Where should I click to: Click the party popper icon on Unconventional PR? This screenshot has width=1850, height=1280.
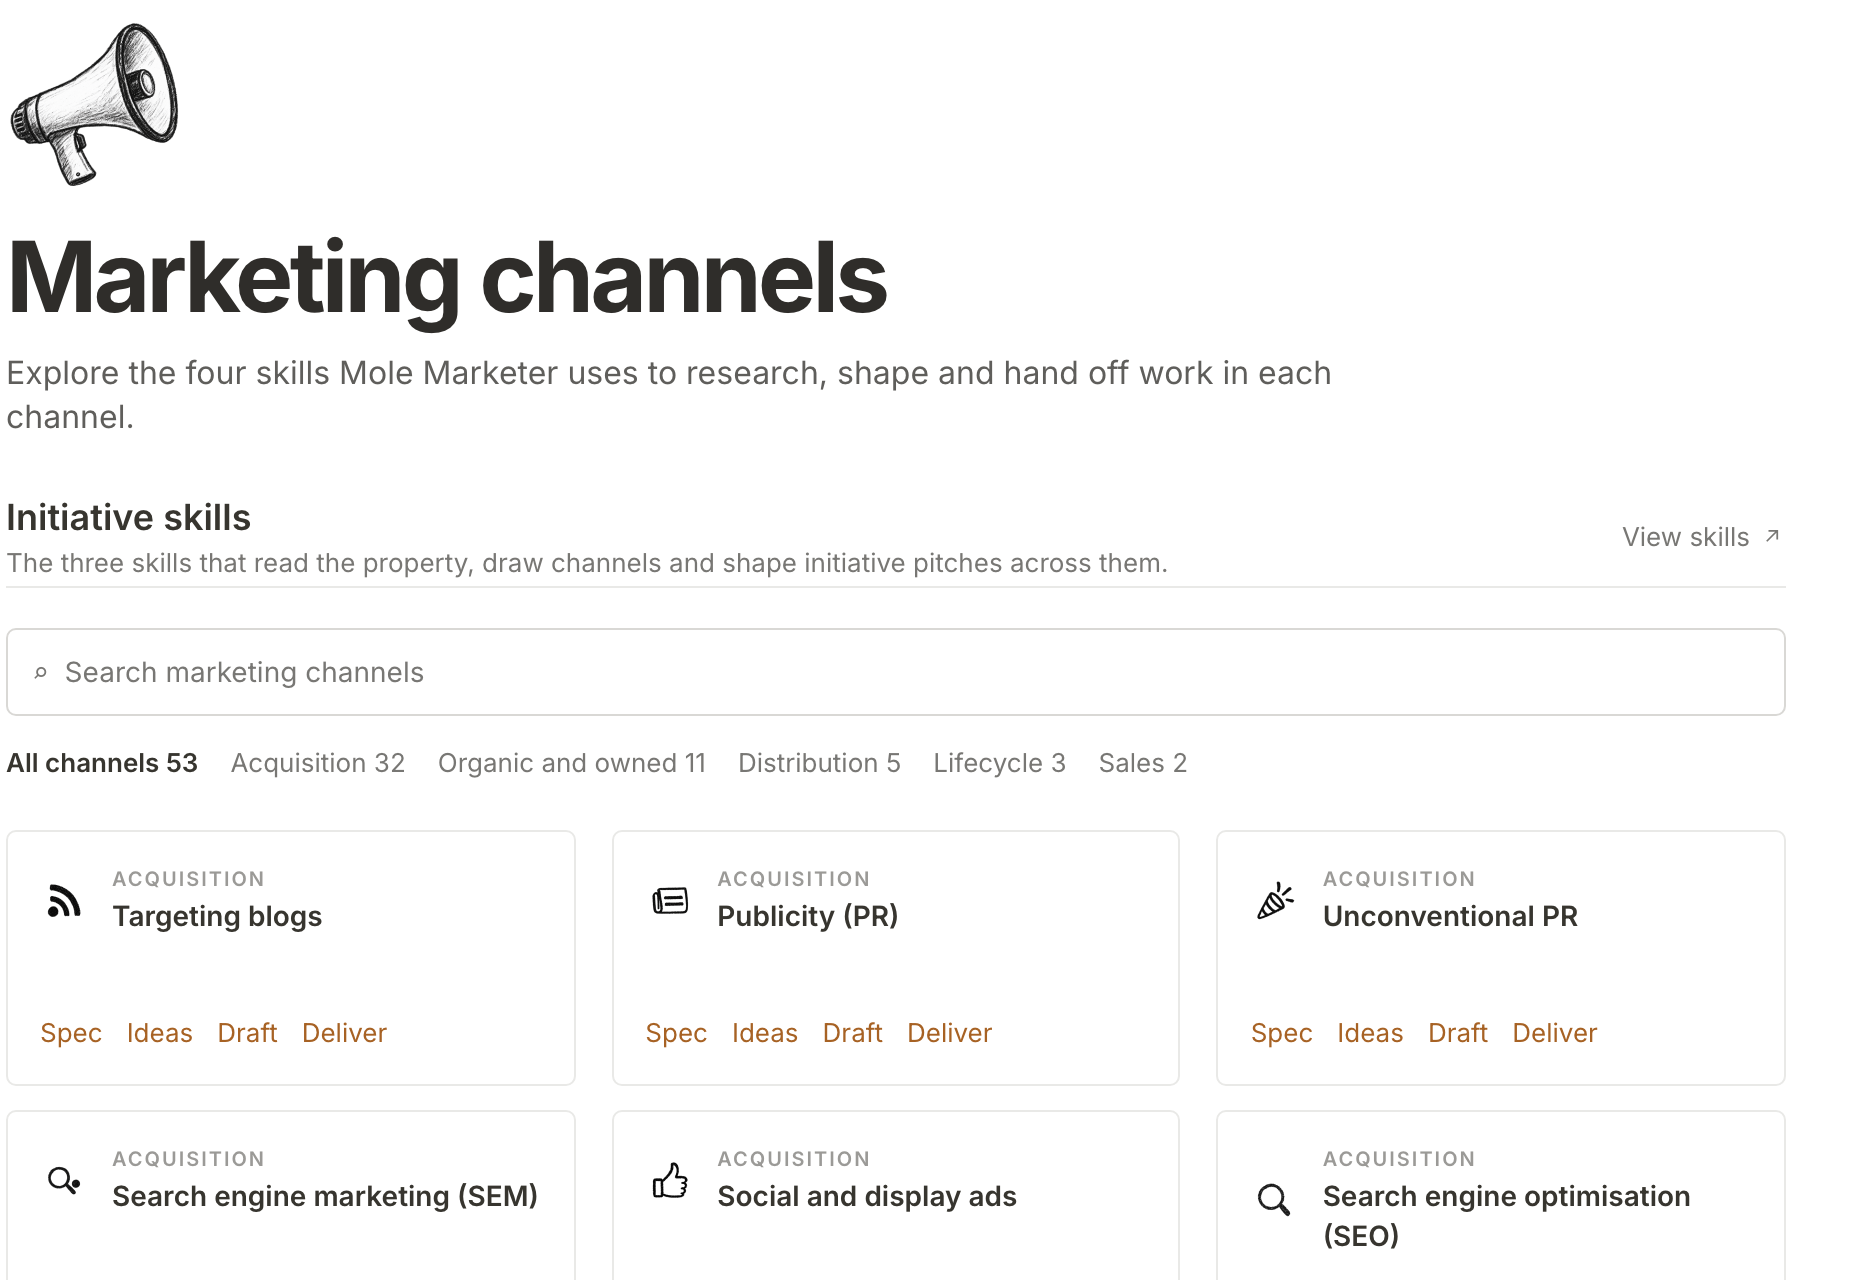coord(1275,901)
